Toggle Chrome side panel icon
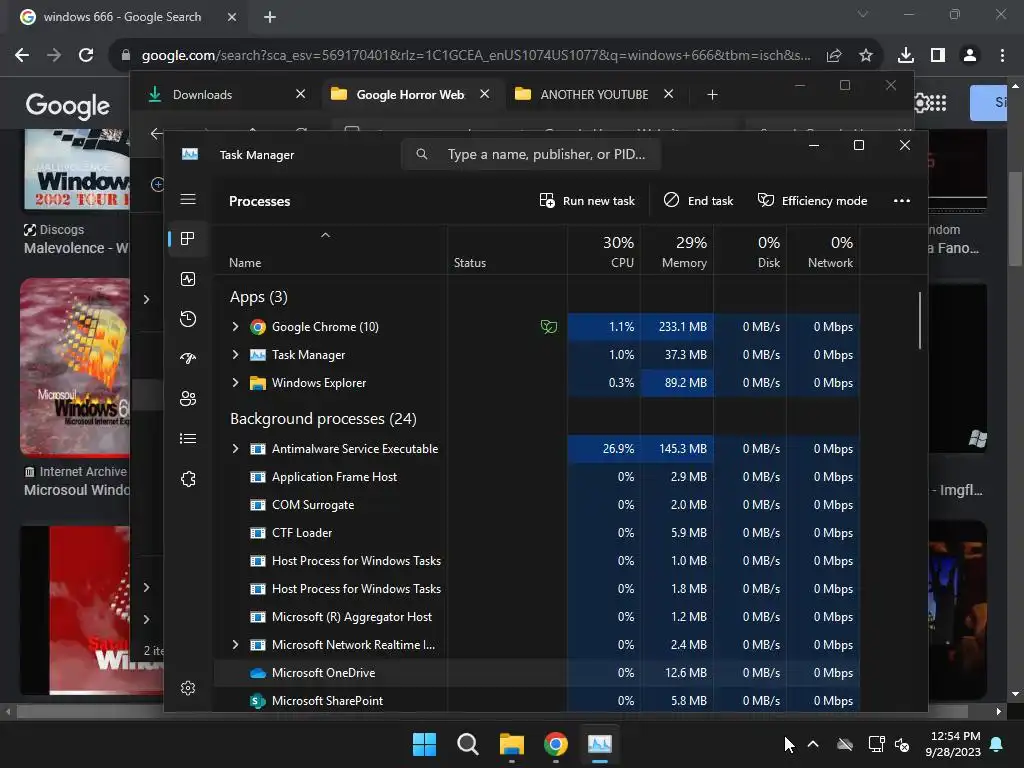 [x=938, y=55]
